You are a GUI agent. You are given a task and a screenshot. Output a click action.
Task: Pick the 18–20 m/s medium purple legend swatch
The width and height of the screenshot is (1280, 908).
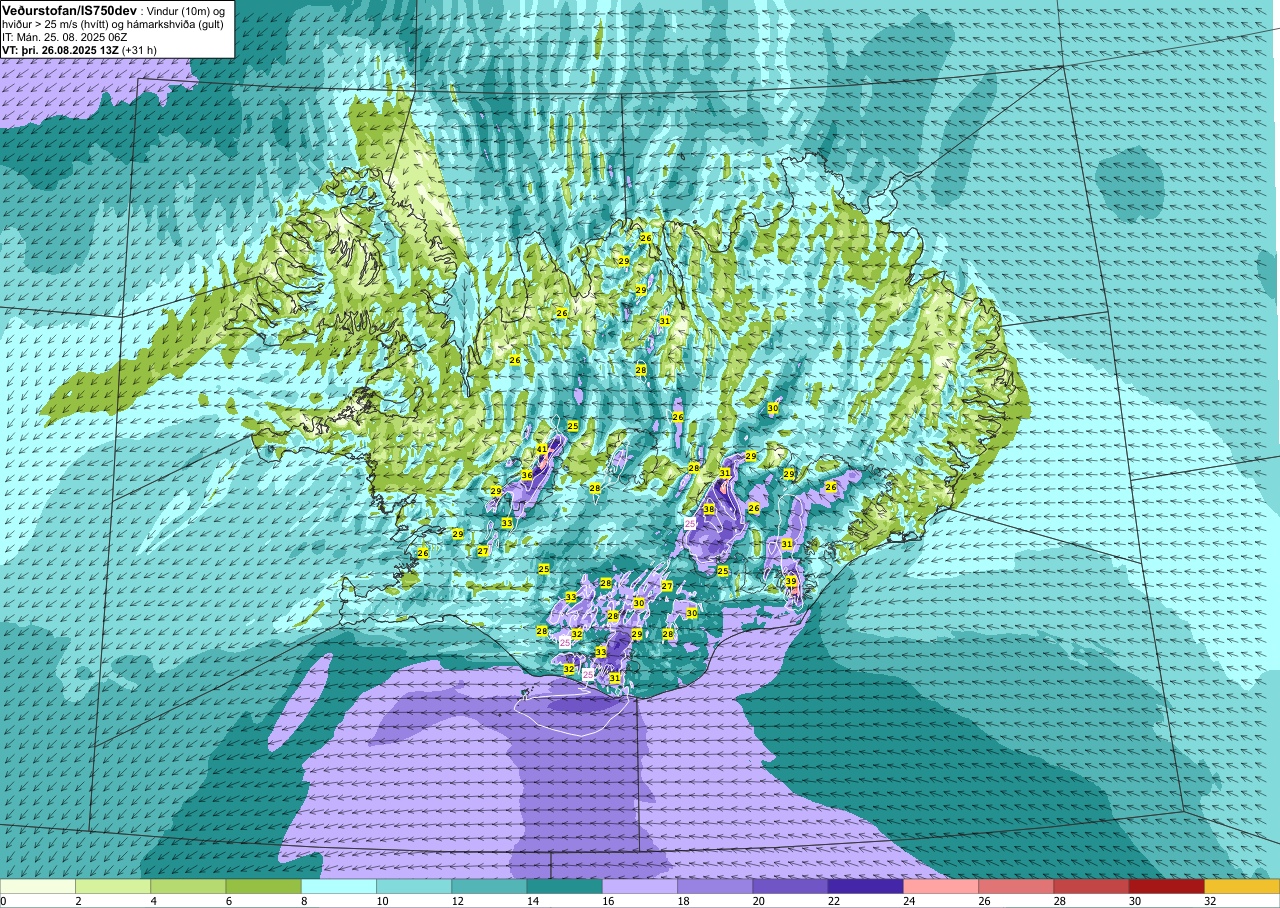coord(715,886)
